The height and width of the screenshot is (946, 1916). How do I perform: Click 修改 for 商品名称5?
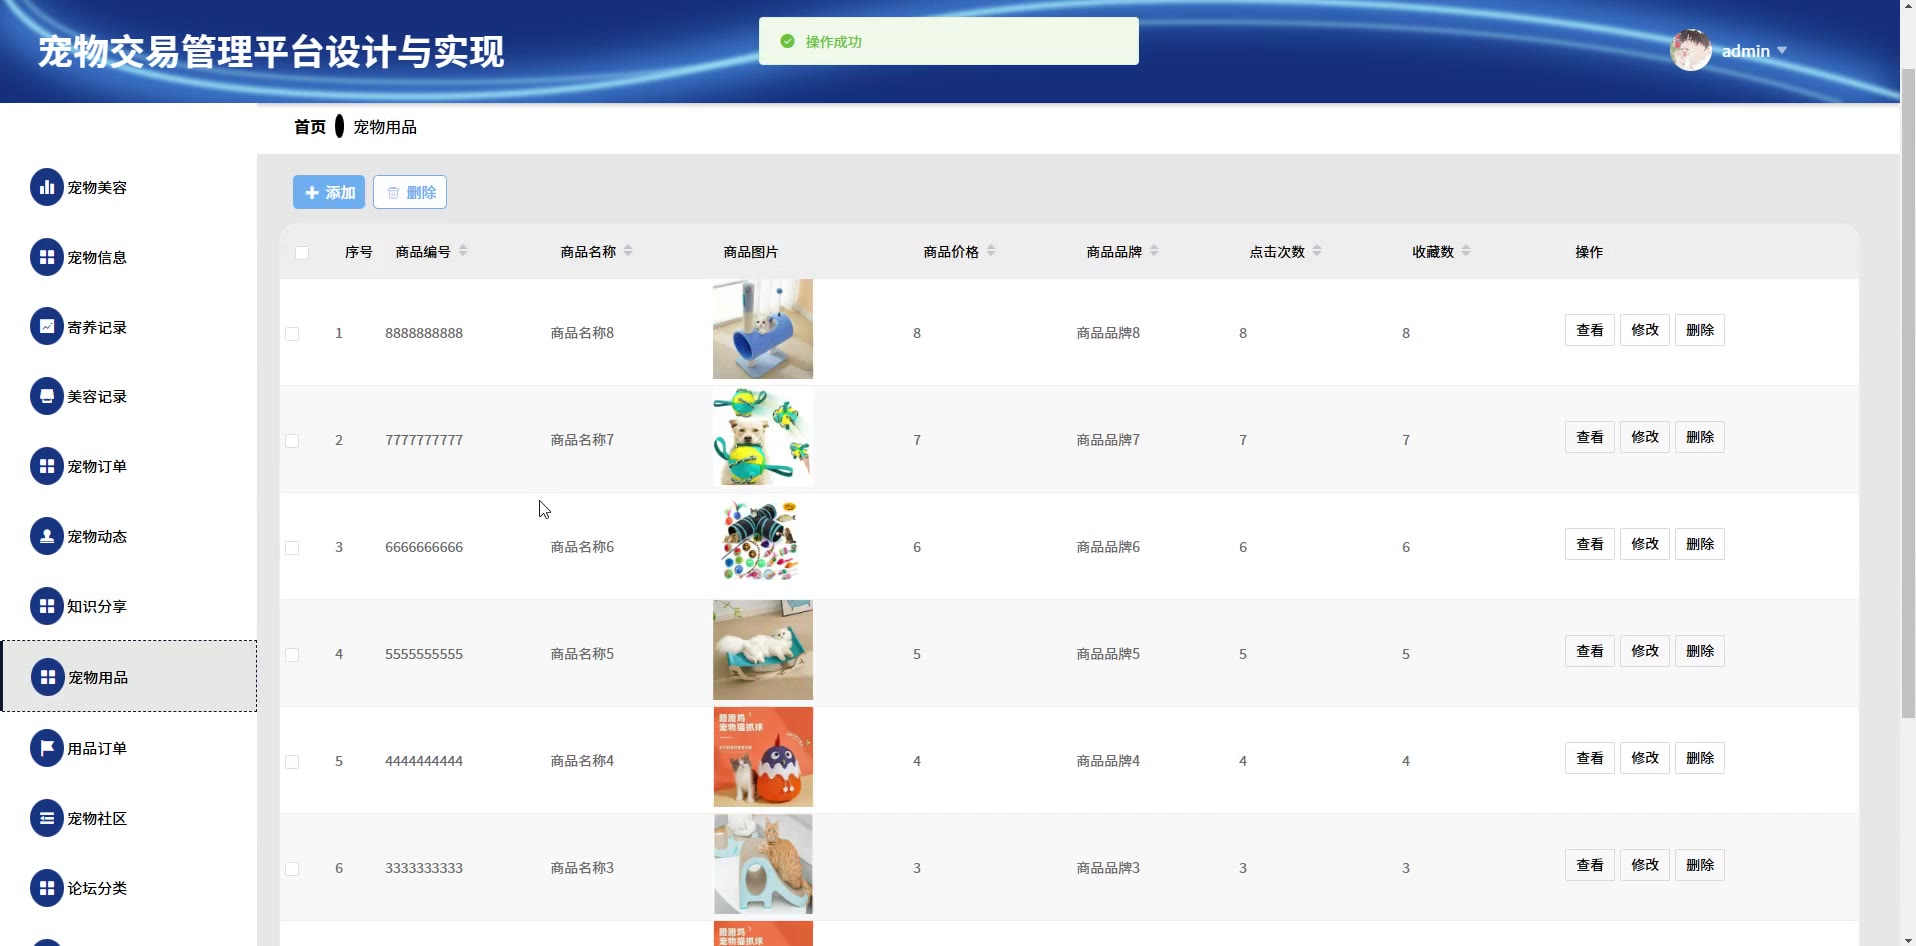pyautogui.click(x=1645, y=651)
